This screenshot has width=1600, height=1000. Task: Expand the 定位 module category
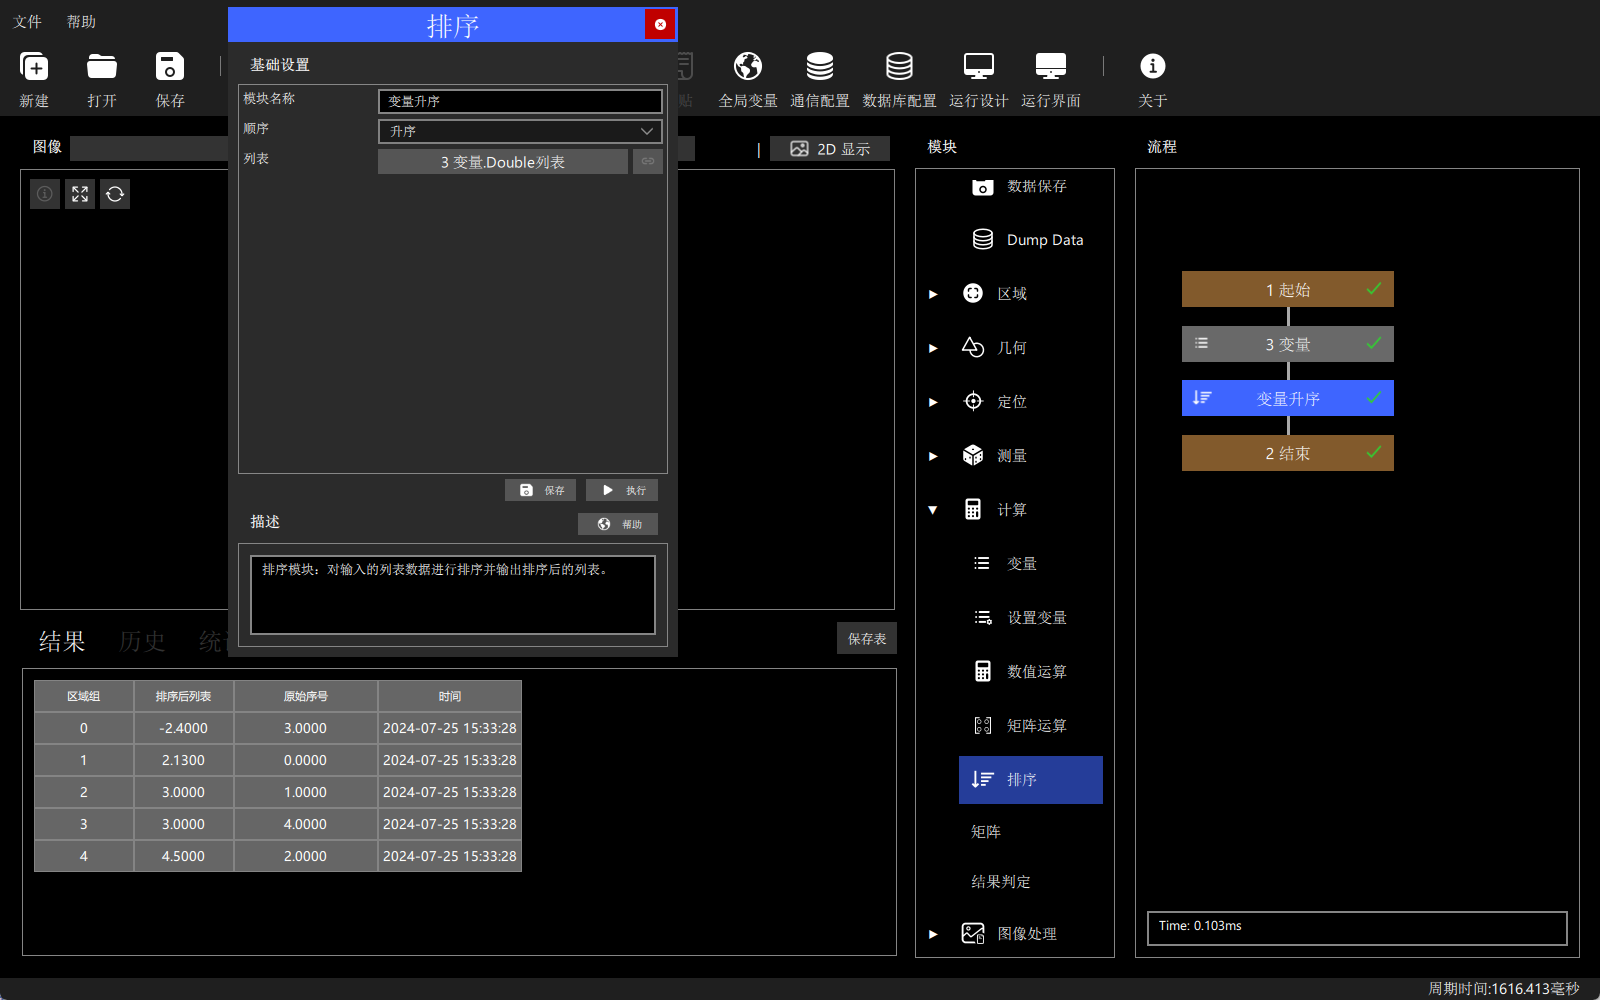933,402
